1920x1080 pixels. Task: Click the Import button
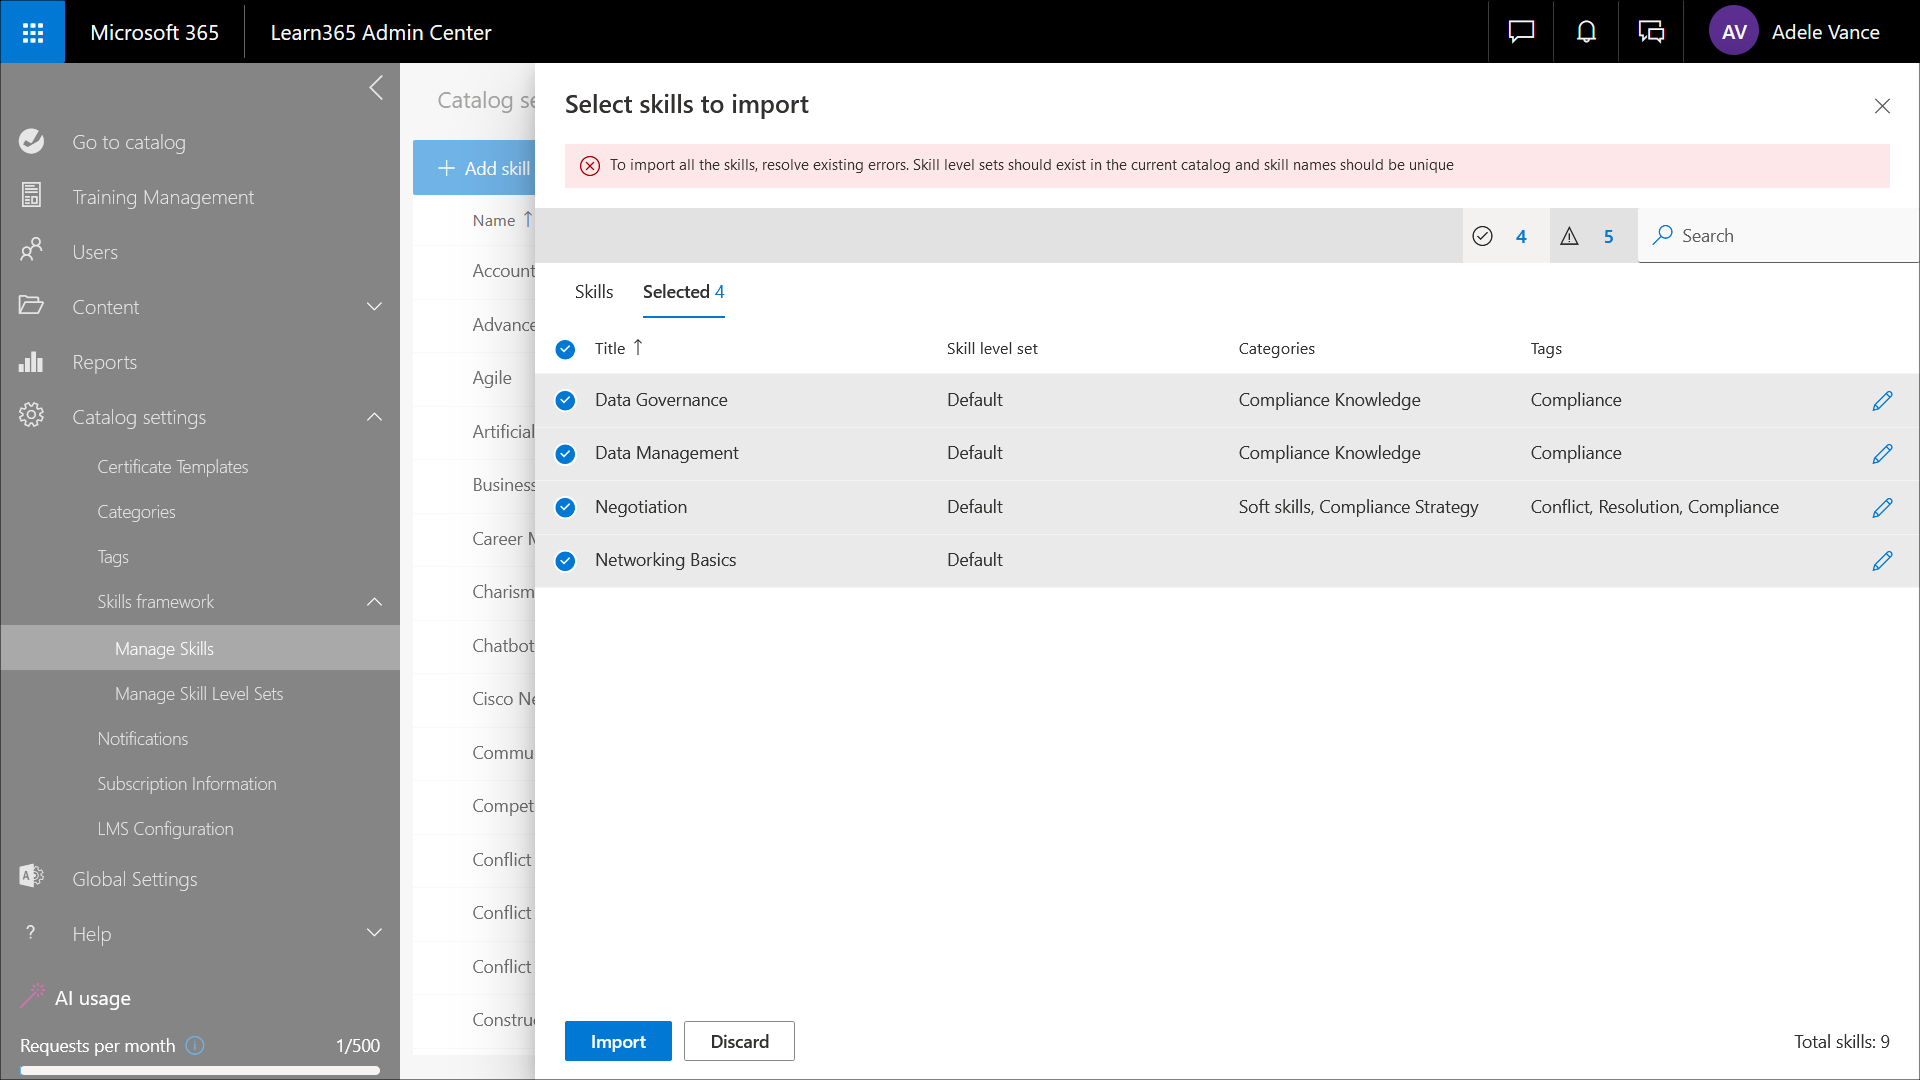tap(618, 1041)
